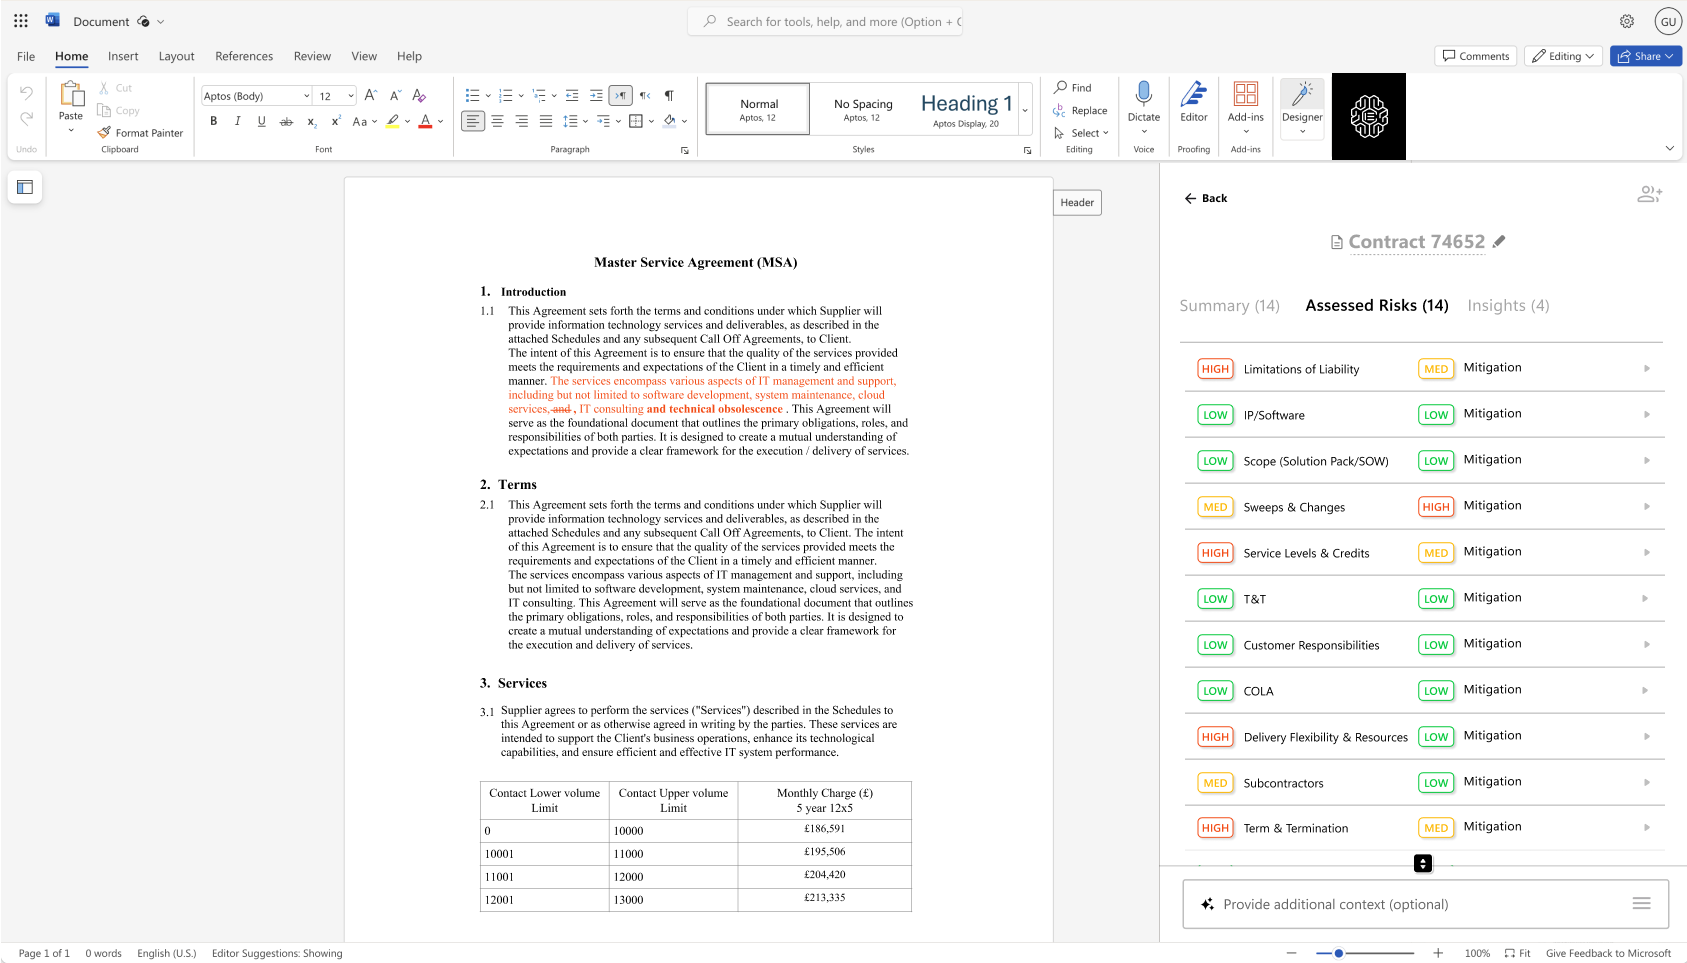
Task: Click the zoom slider handle
Action: click(1338, 953)
